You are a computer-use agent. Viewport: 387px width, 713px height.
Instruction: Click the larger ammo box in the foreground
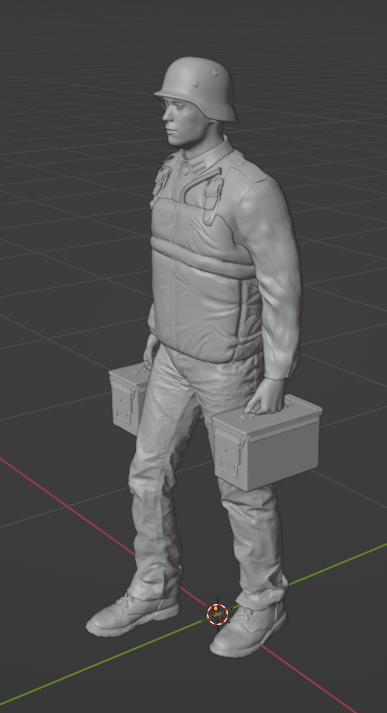coord(267,443)
